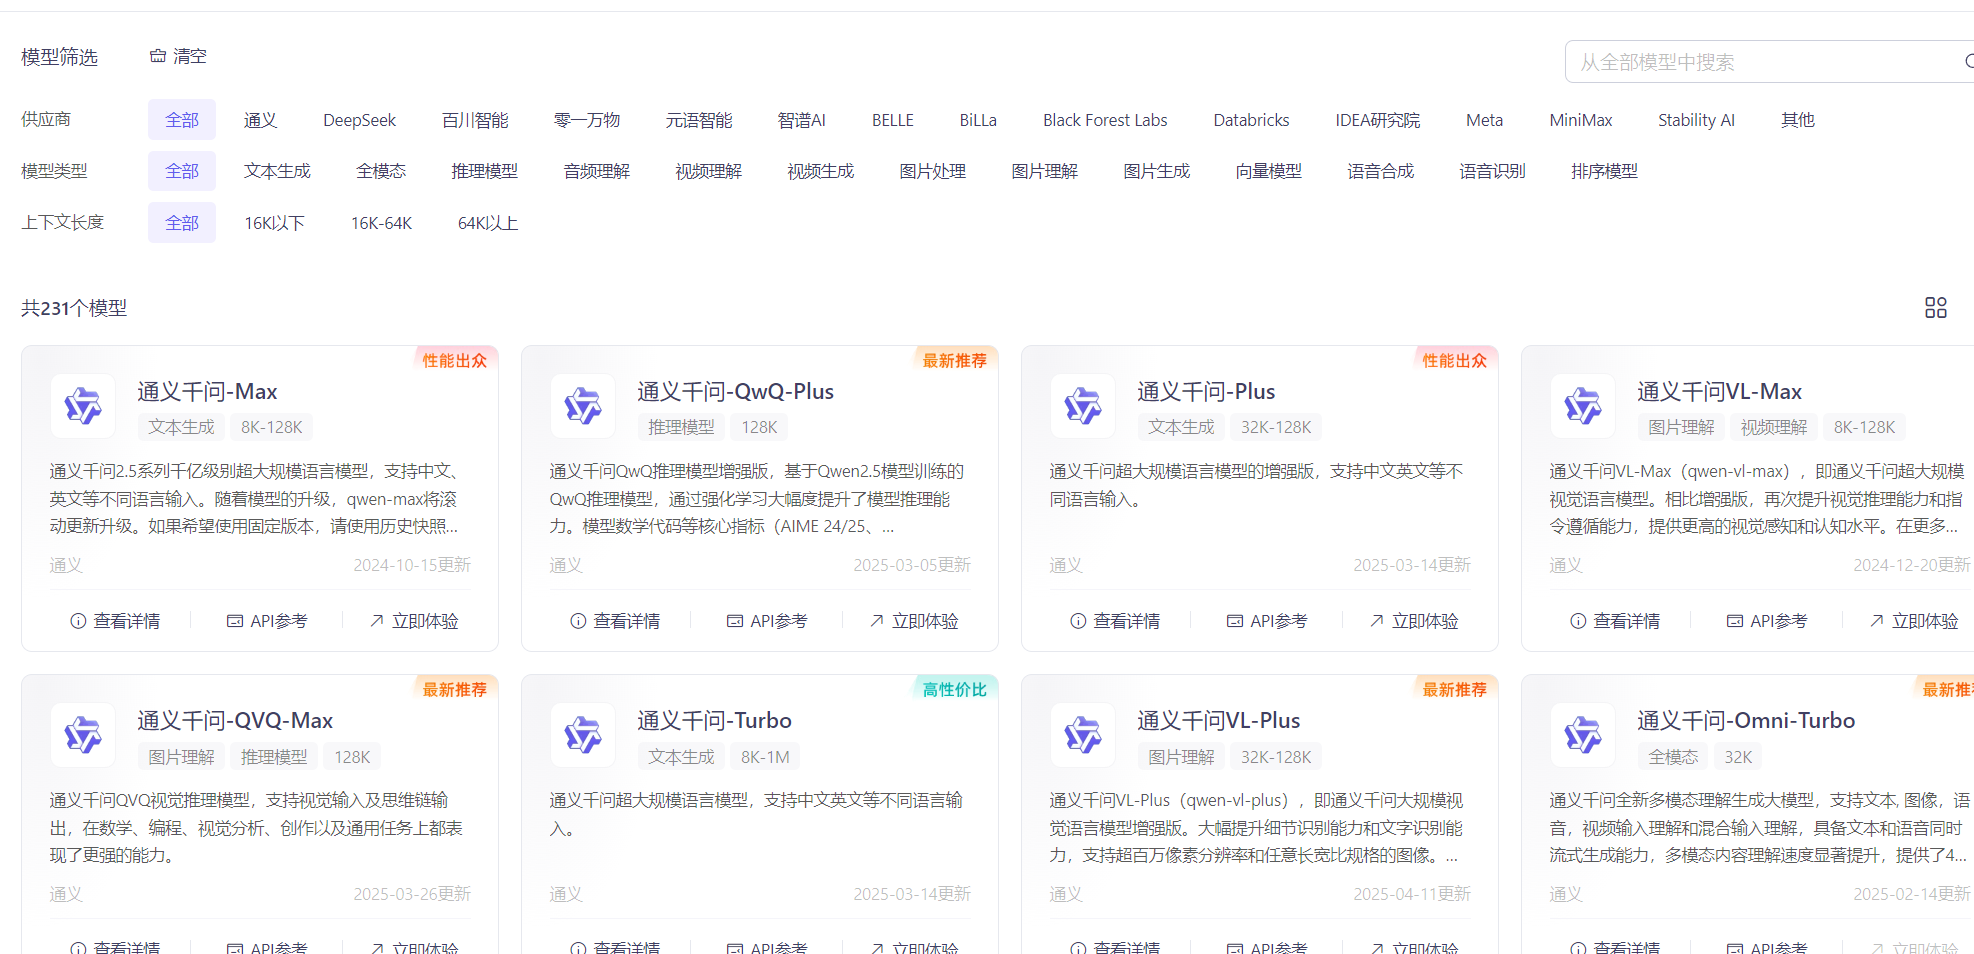Filter suppliers by Black Forest Labs

[1105, 120]
